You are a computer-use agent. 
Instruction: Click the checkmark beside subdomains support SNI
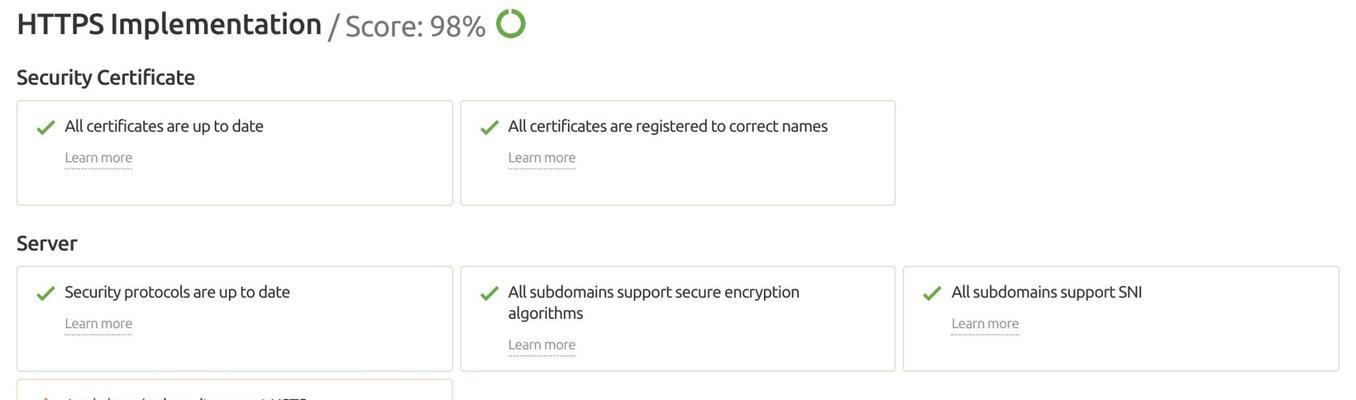[932, 294]
